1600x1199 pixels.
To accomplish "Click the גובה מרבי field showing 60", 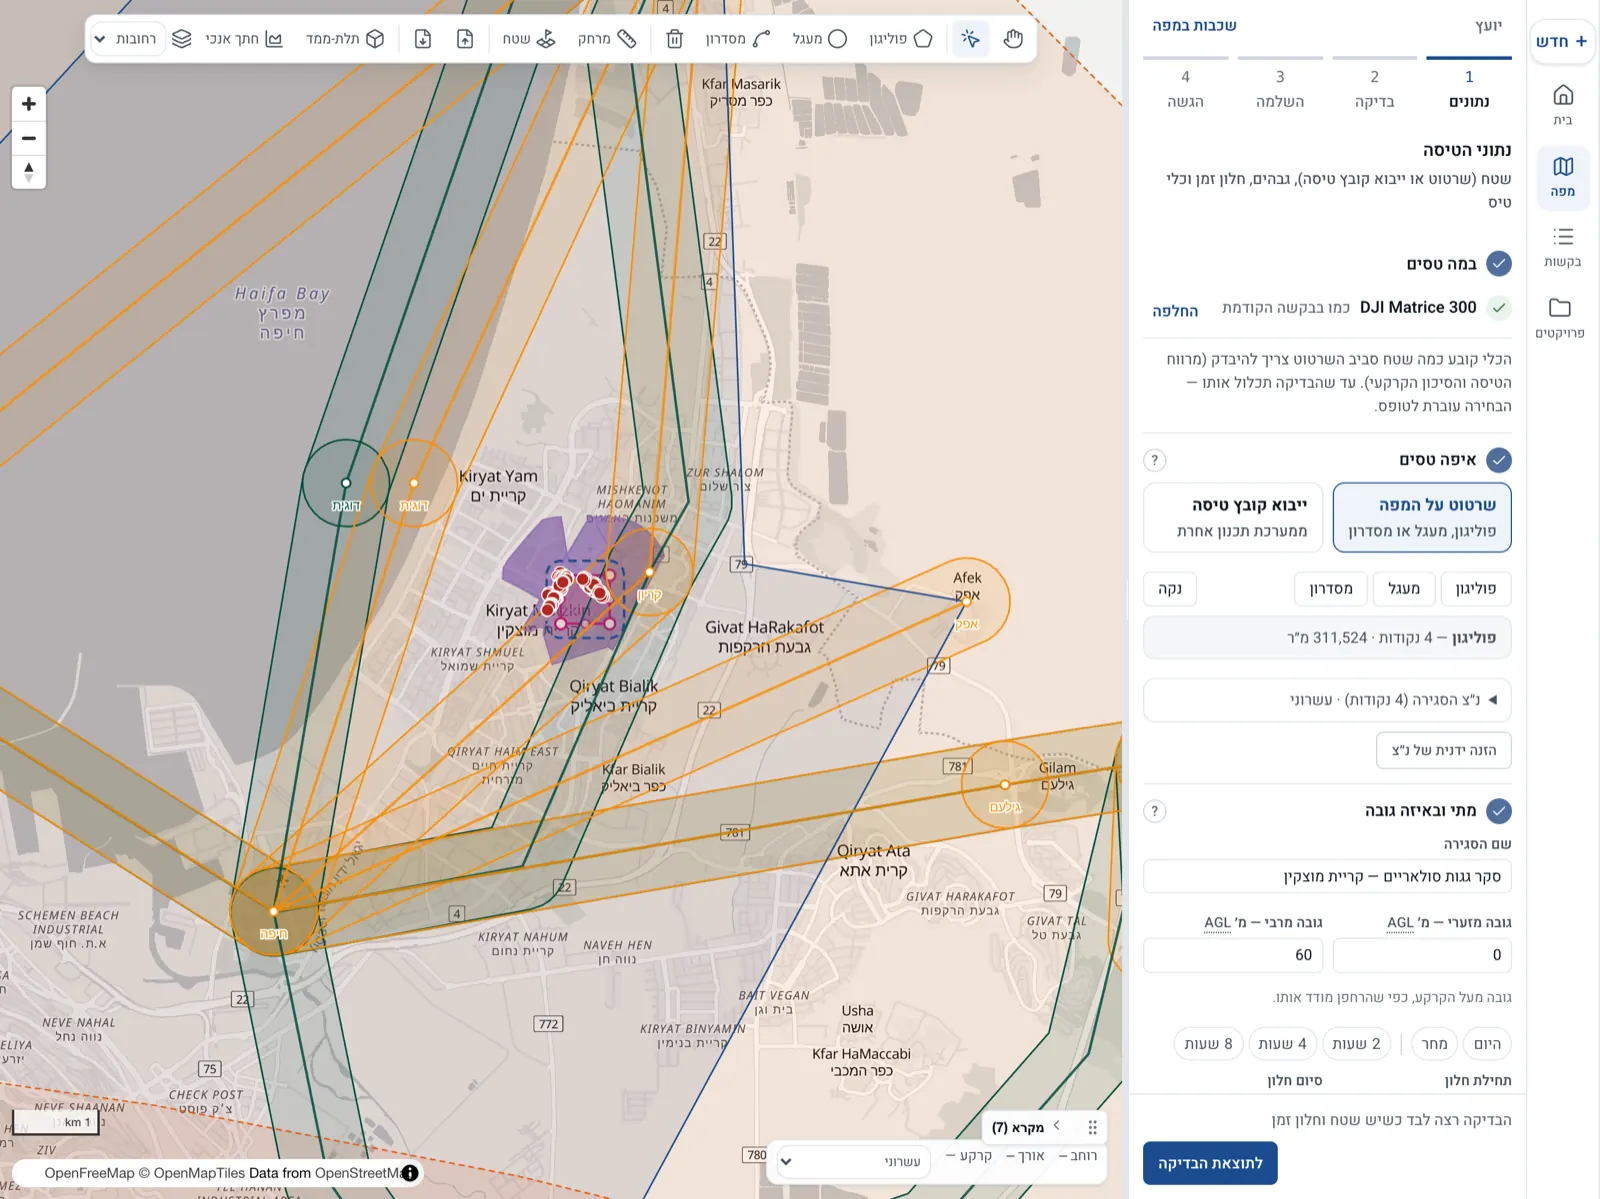I will pyautogui.click(x=1233, y=955).
